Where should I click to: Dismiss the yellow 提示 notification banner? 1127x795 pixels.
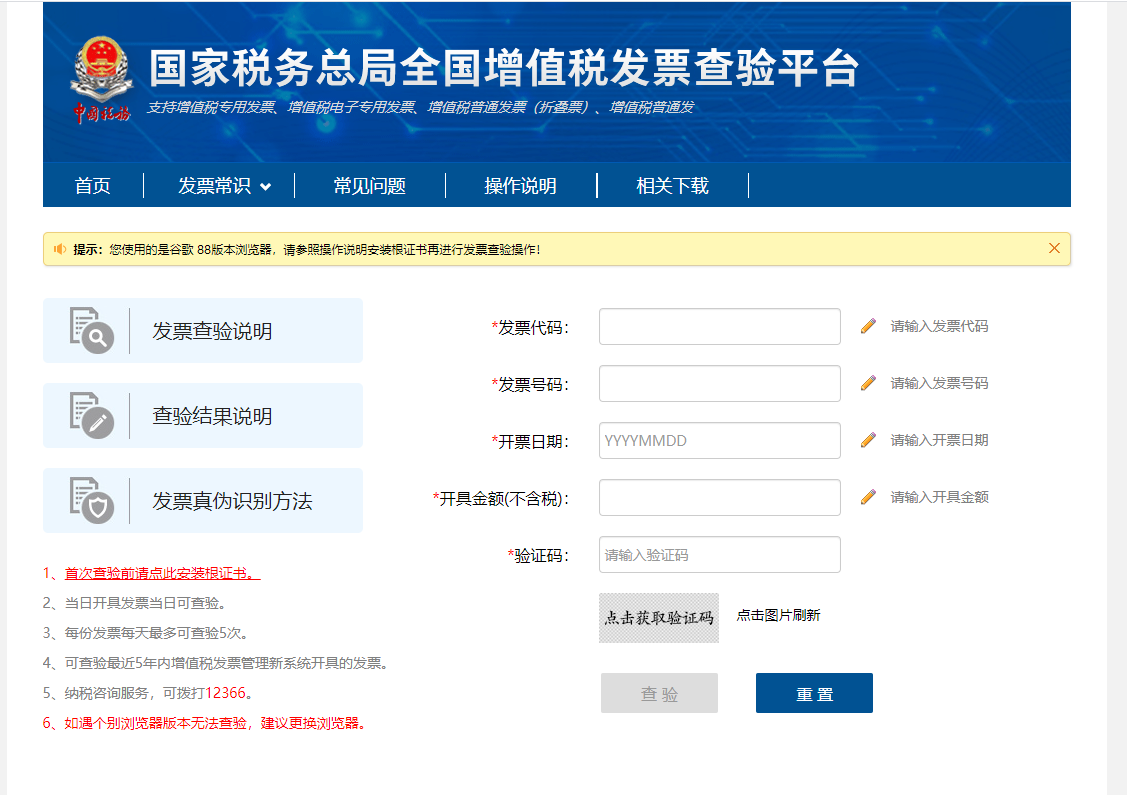point(1054,248)
